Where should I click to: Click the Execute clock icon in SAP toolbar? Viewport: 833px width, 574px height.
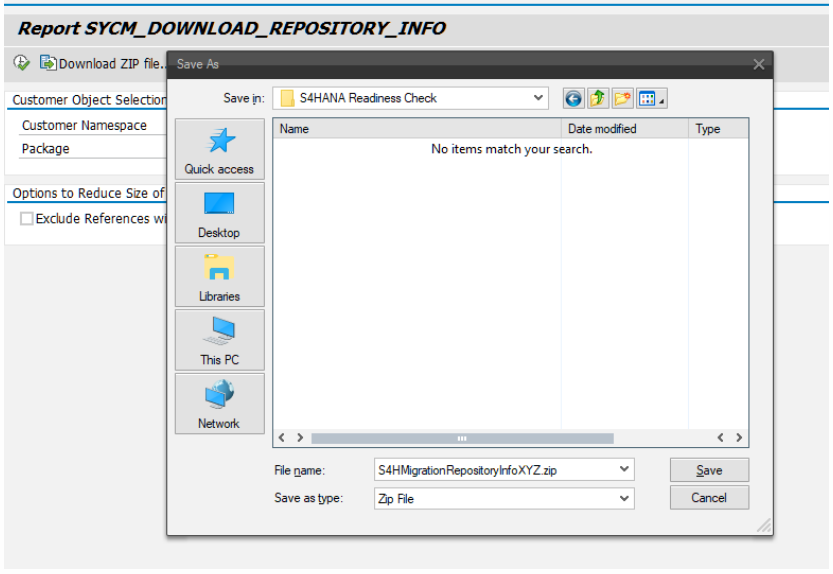tap(22, 63)
